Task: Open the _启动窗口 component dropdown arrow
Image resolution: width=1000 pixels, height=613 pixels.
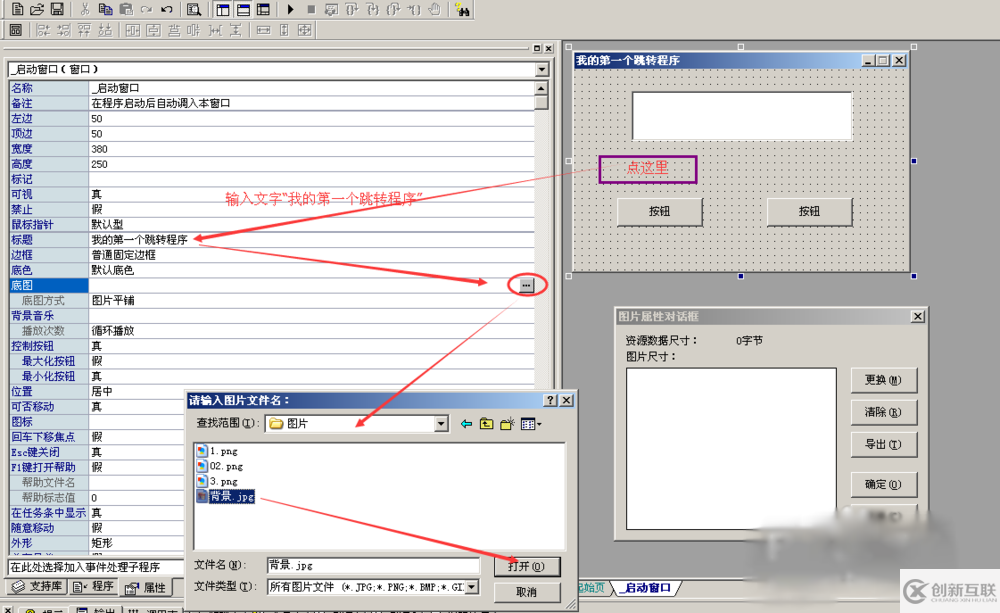Action: pyautogui.click(x=541, y=69)
